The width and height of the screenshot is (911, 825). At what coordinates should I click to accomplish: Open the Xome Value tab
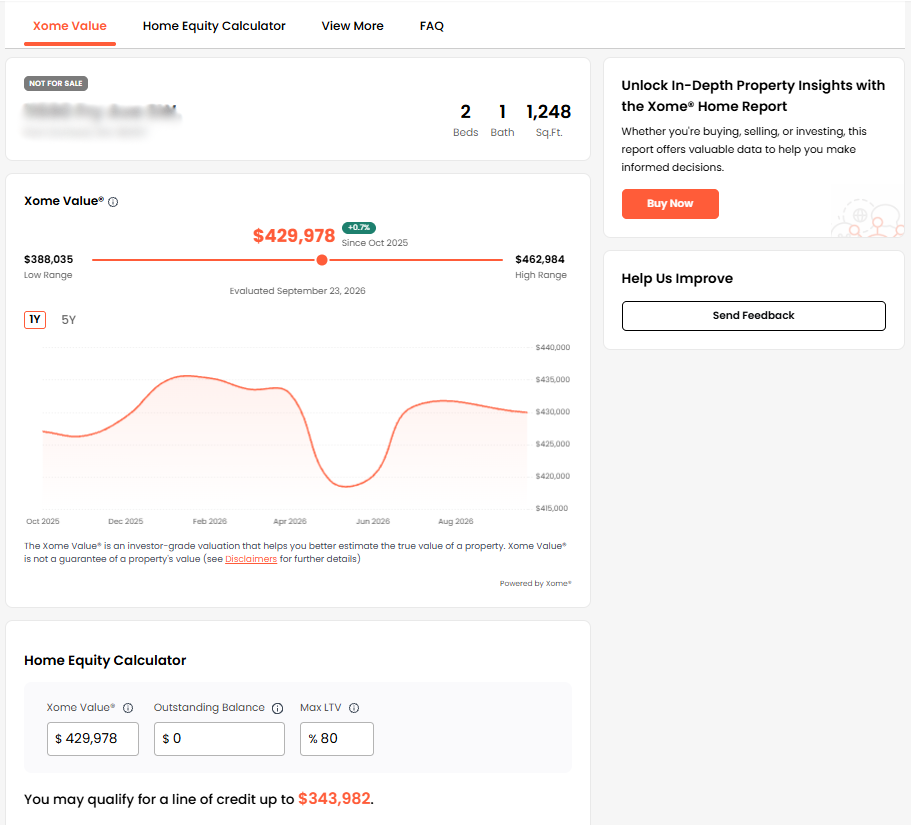tap(70, 26)
